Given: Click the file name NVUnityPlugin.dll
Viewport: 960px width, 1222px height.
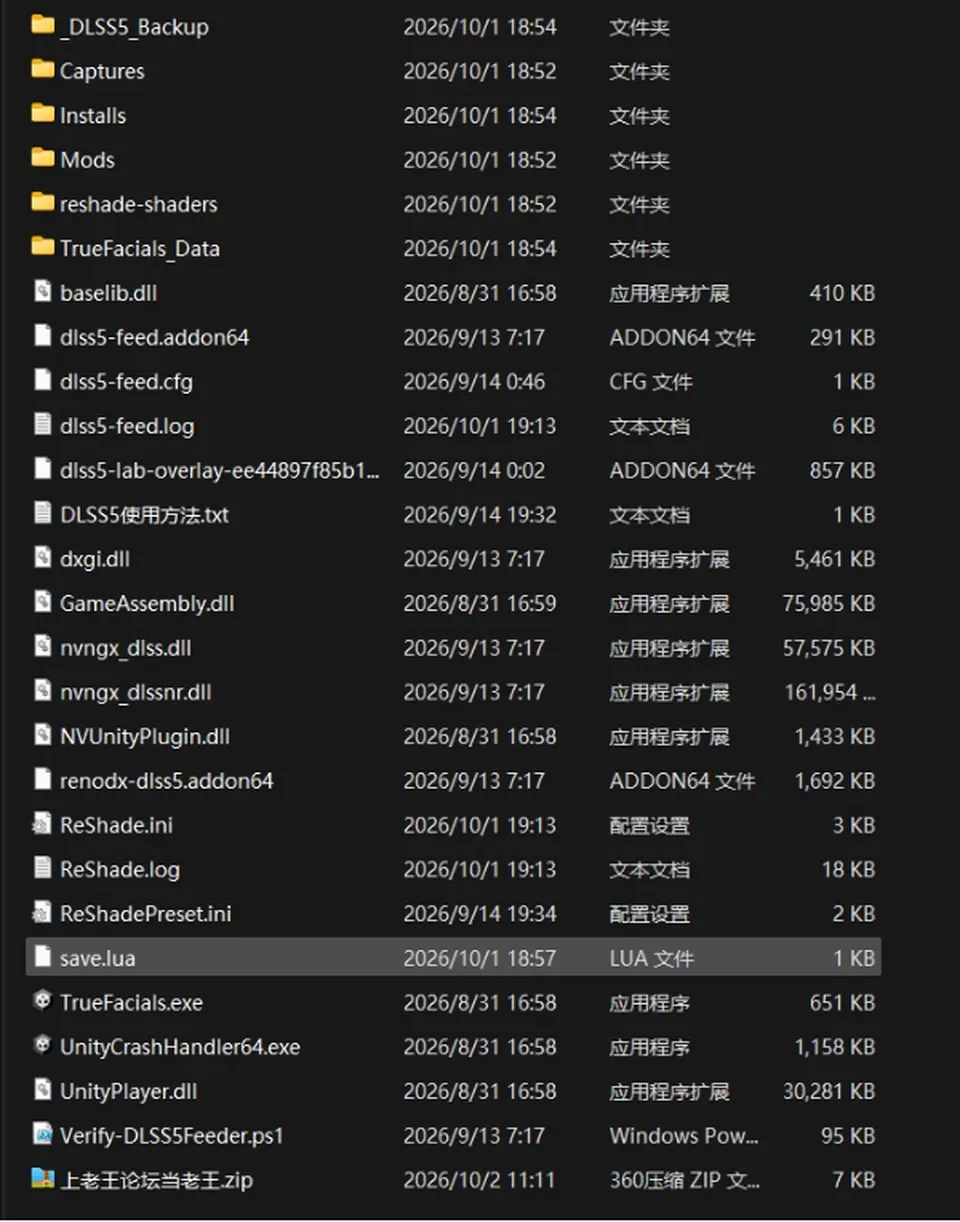Looking at the screenshot, I should click(145, 736).
